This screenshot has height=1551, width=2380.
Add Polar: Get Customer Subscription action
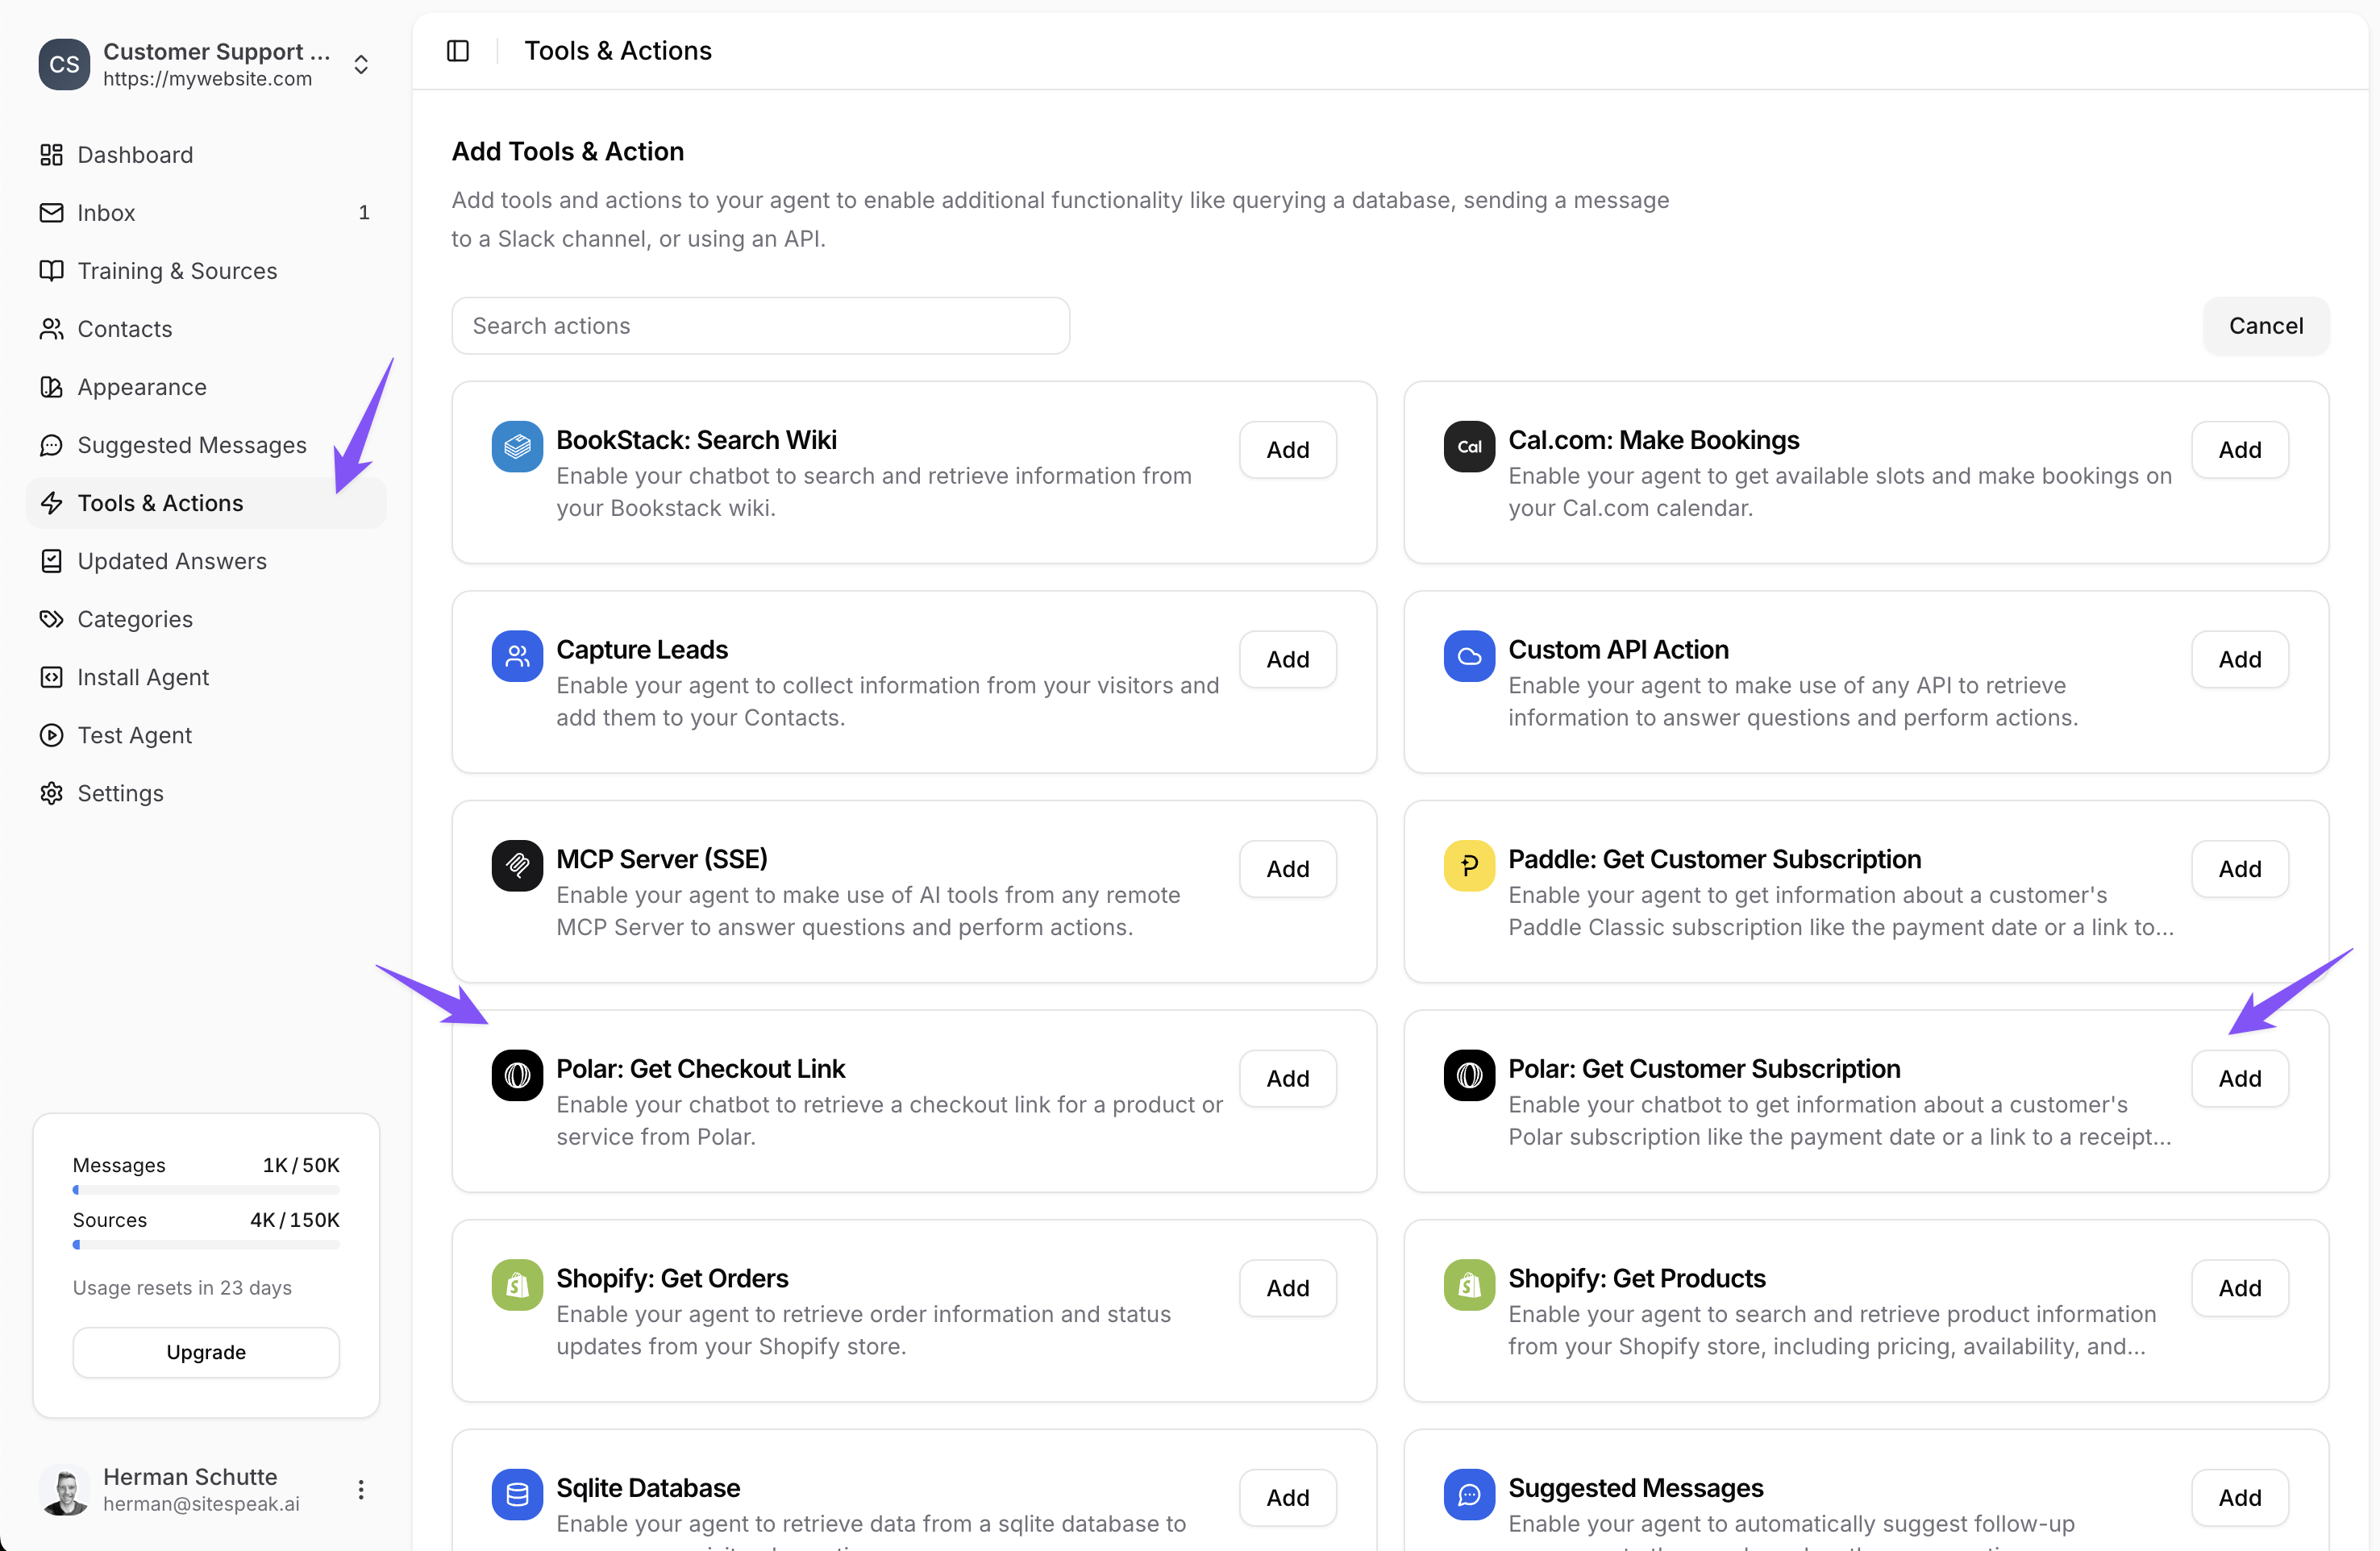point(2239,1078)
